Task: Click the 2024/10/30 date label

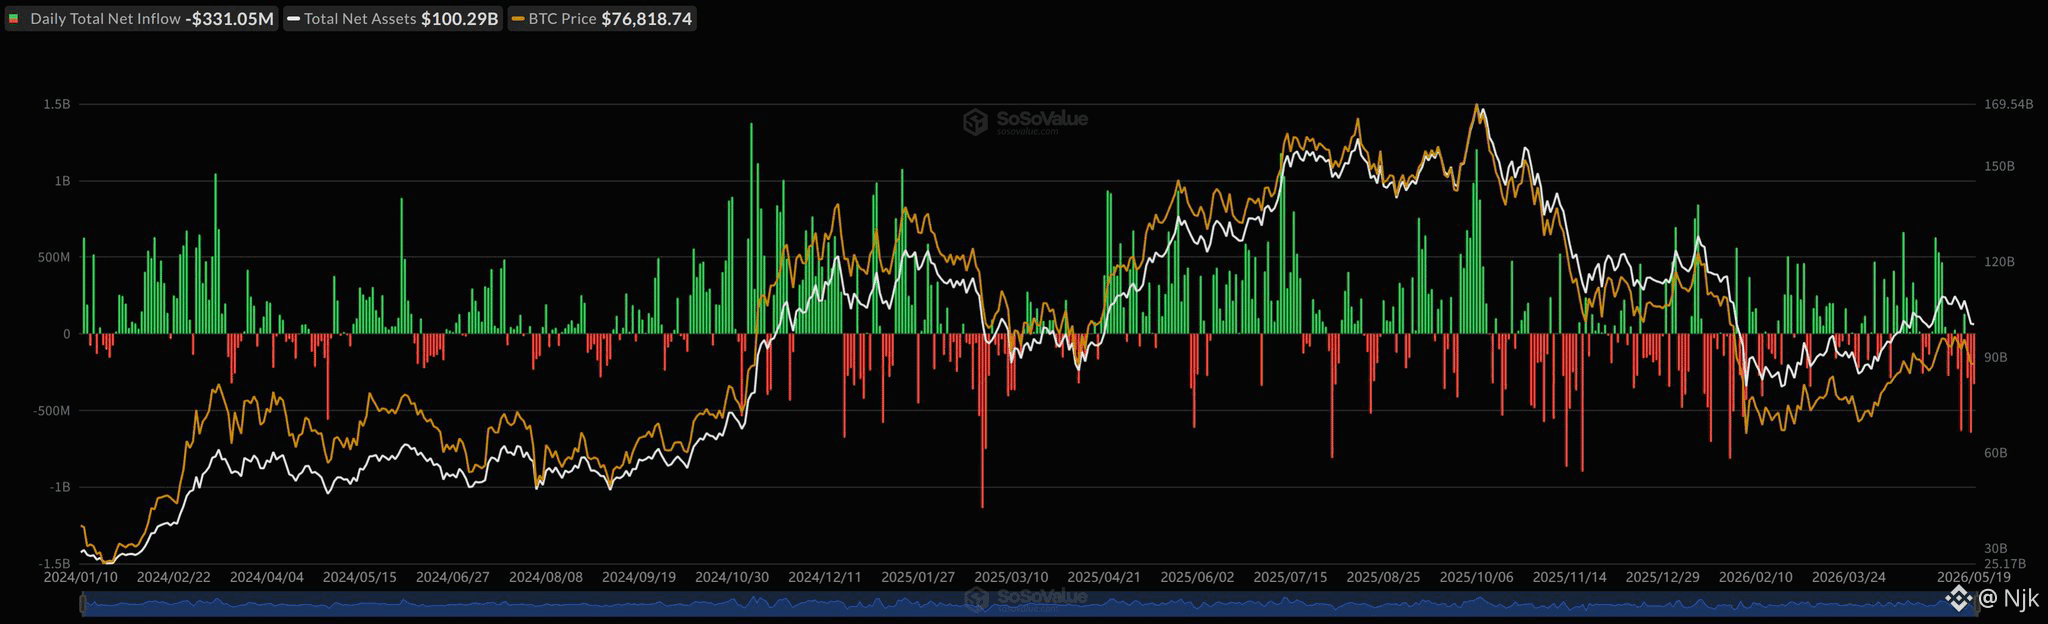Action: coord(732,578)
